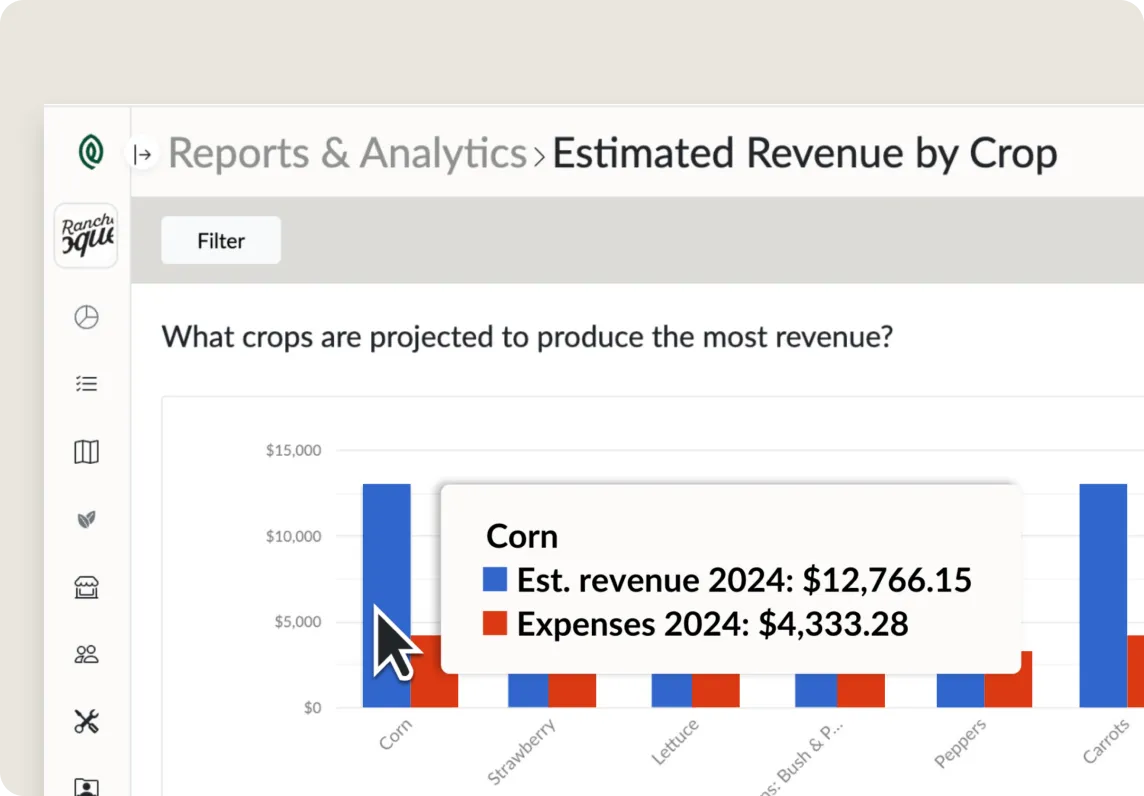Select the crops leaves icon in sidebar

tap(87, 519)
